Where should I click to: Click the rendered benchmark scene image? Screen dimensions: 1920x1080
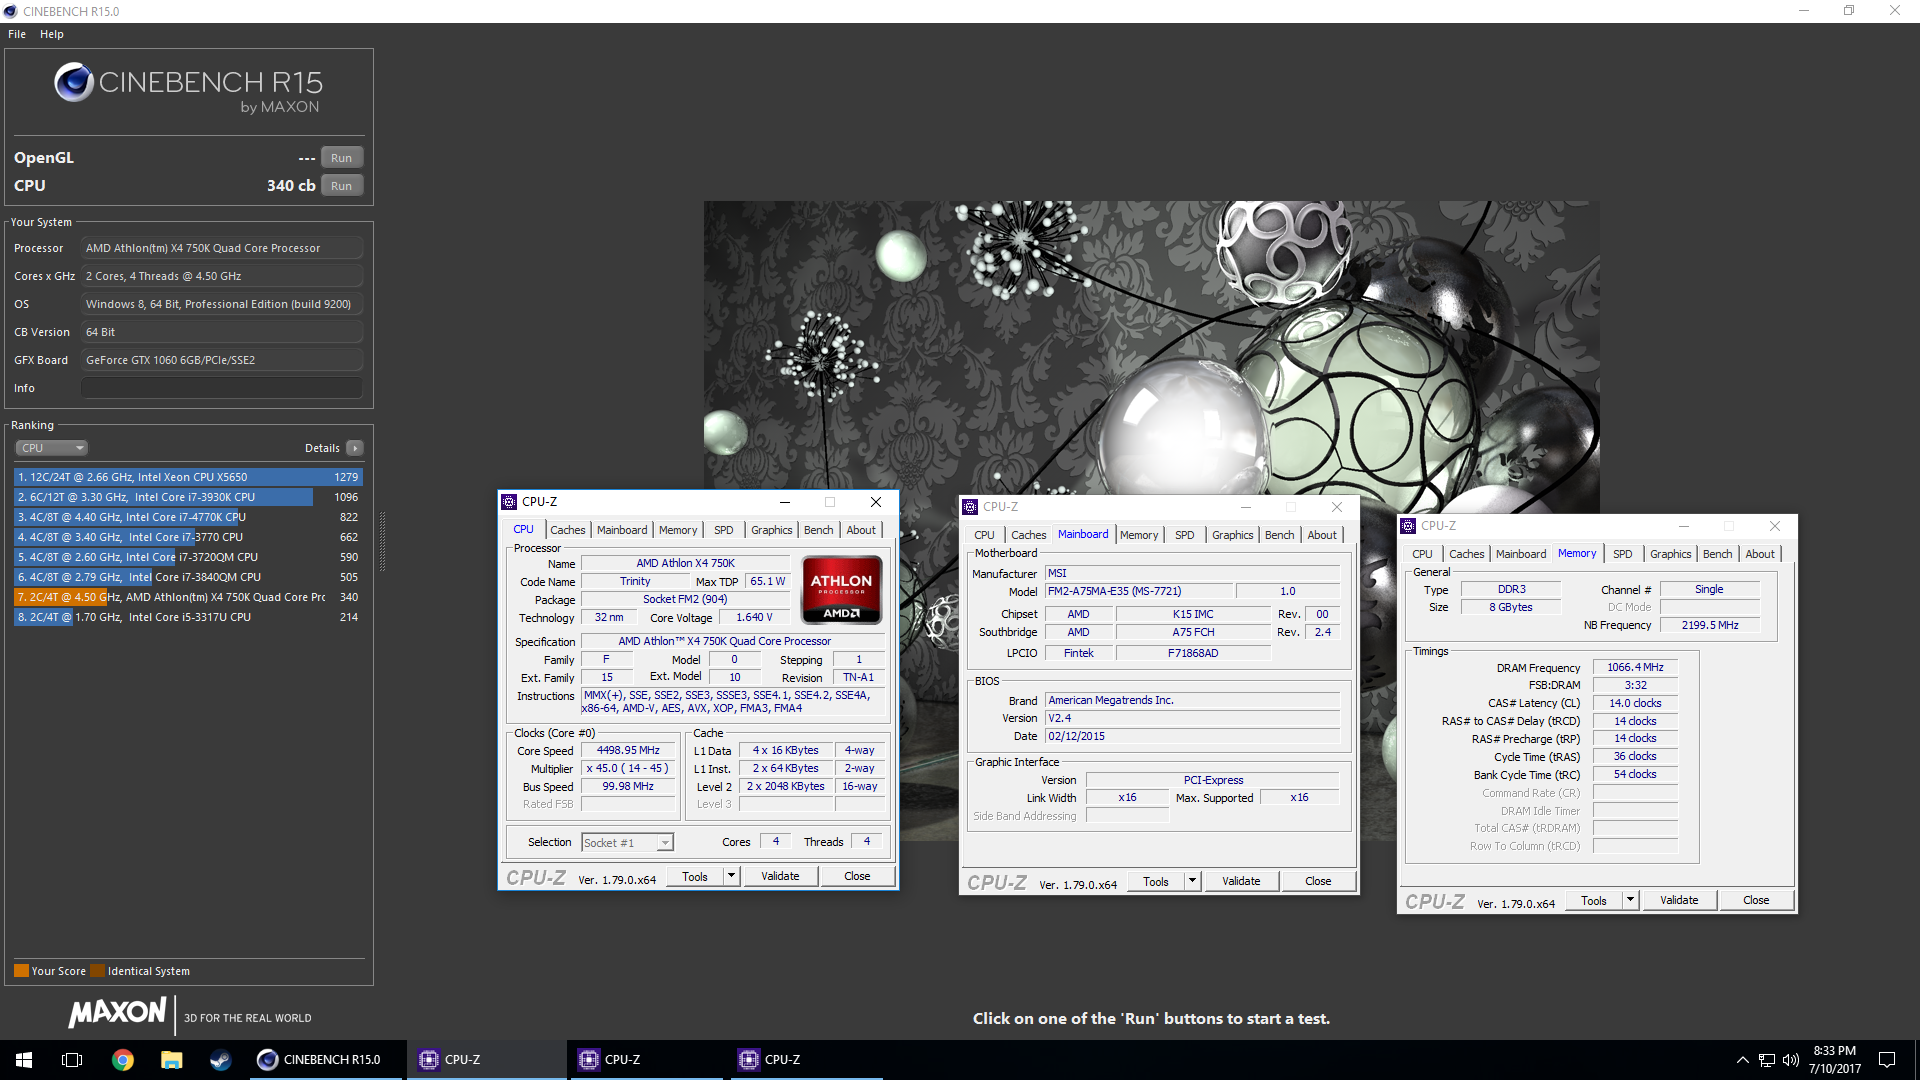click(x=1151, y=345)
